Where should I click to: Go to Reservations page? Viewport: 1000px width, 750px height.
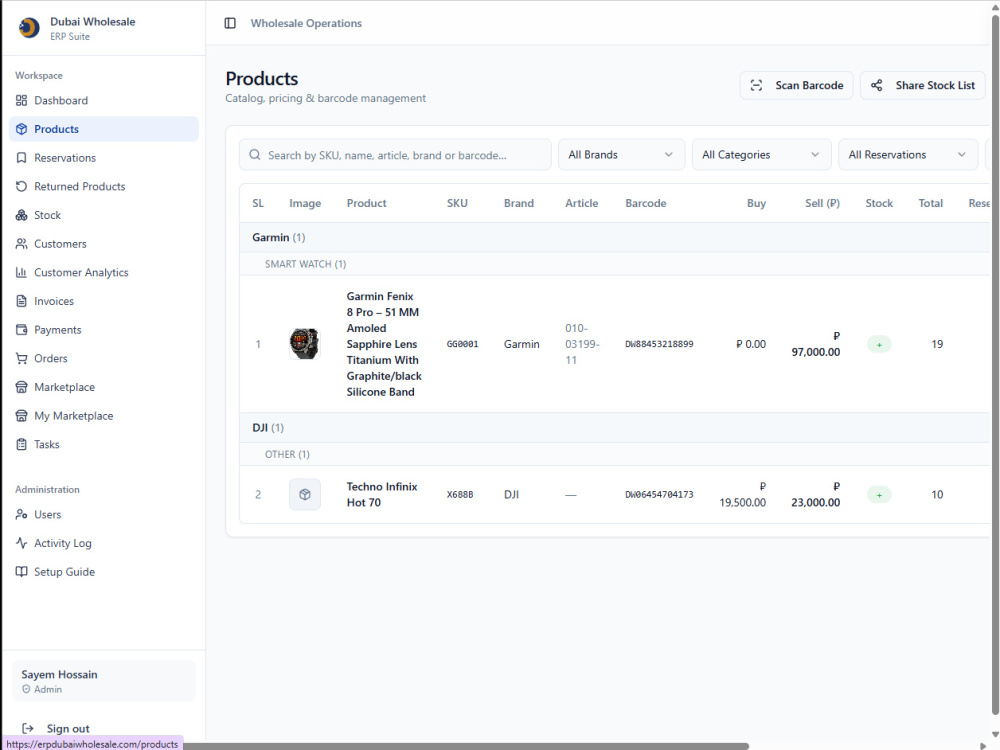pyautogui.click(x=104, y=158)
